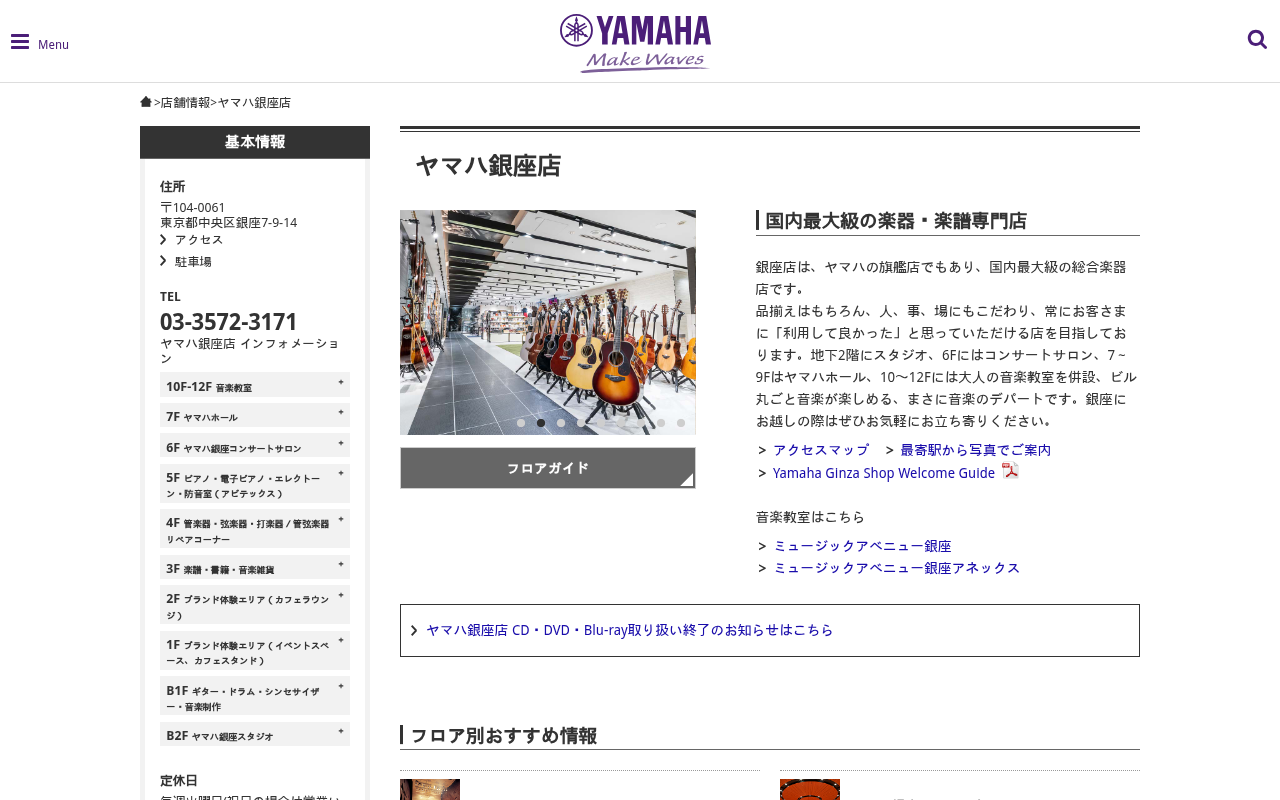Expand the 3F 楽譜・書籍 floor row
The height and width of the screenshot is (800, 1280).
click(x=255, y=568)
